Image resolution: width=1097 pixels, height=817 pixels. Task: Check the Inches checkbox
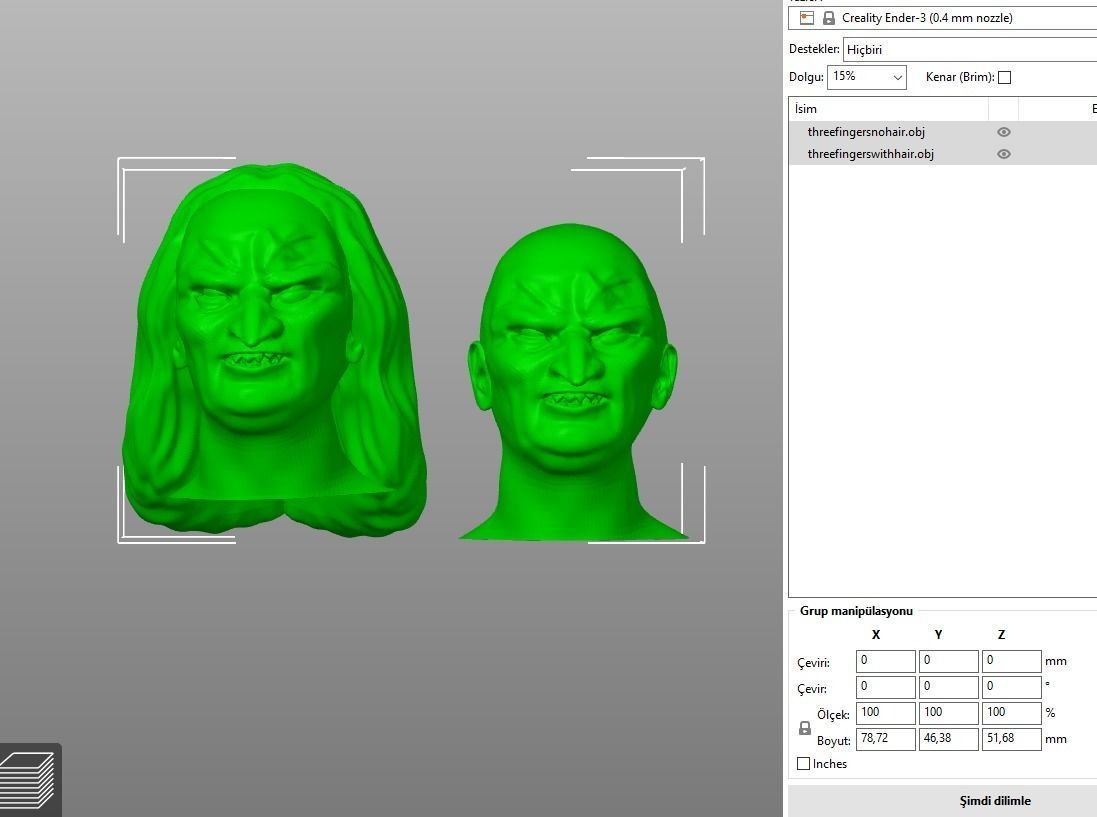[803, 763]
